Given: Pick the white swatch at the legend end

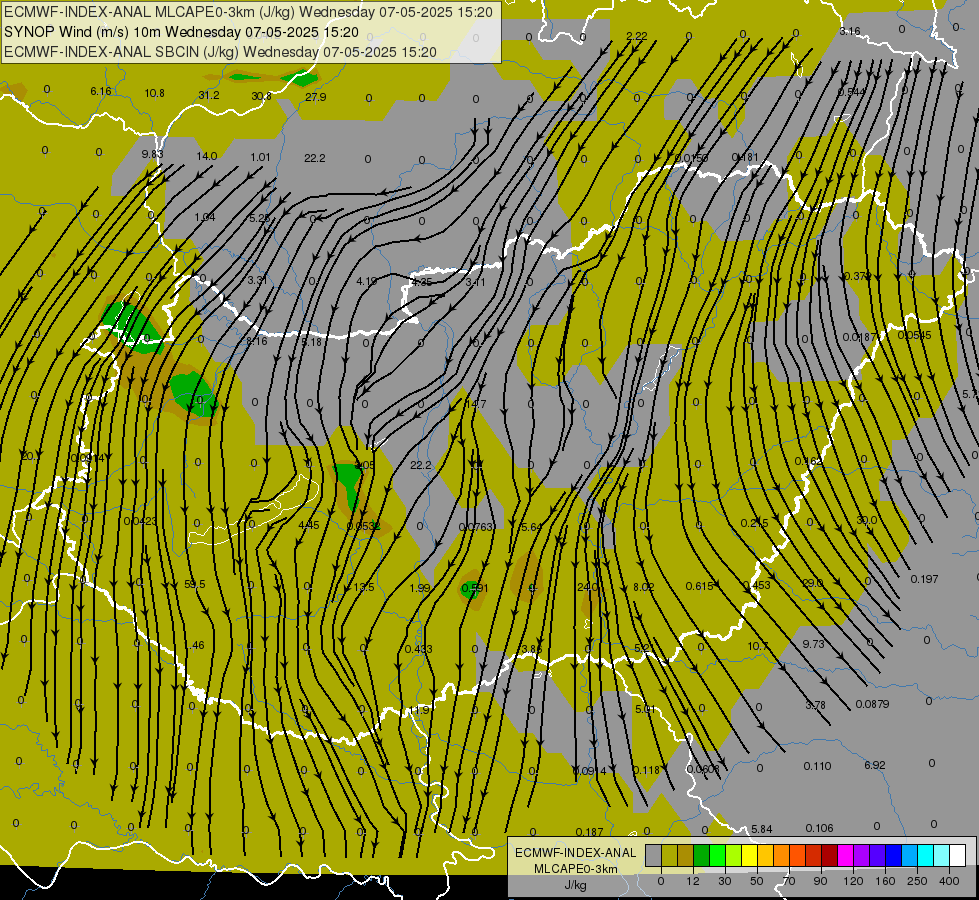Looking at the screenshot, I should pyautogui.click(x=957, y=856).
